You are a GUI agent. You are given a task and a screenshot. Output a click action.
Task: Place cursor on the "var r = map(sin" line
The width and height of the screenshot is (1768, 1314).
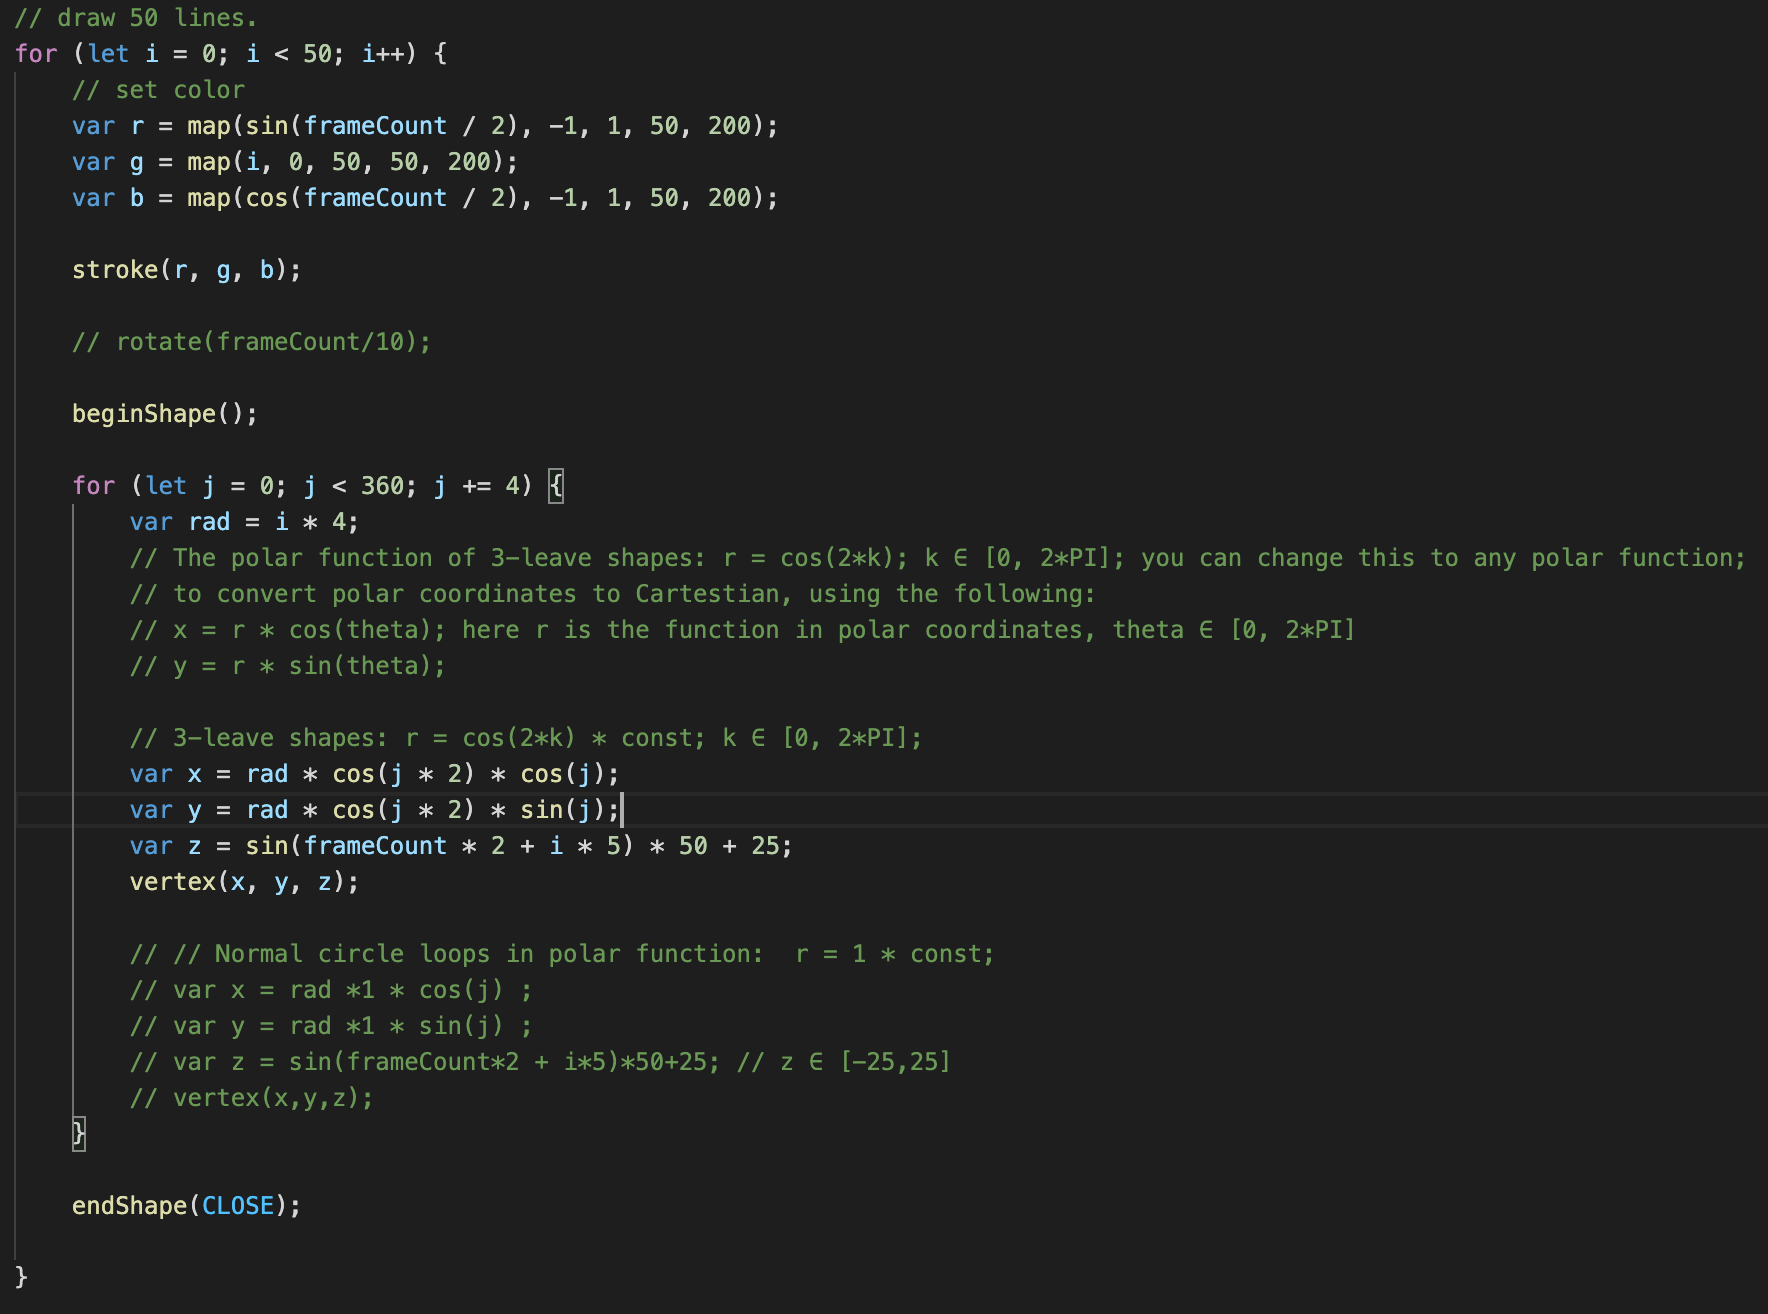coord(424,126)
